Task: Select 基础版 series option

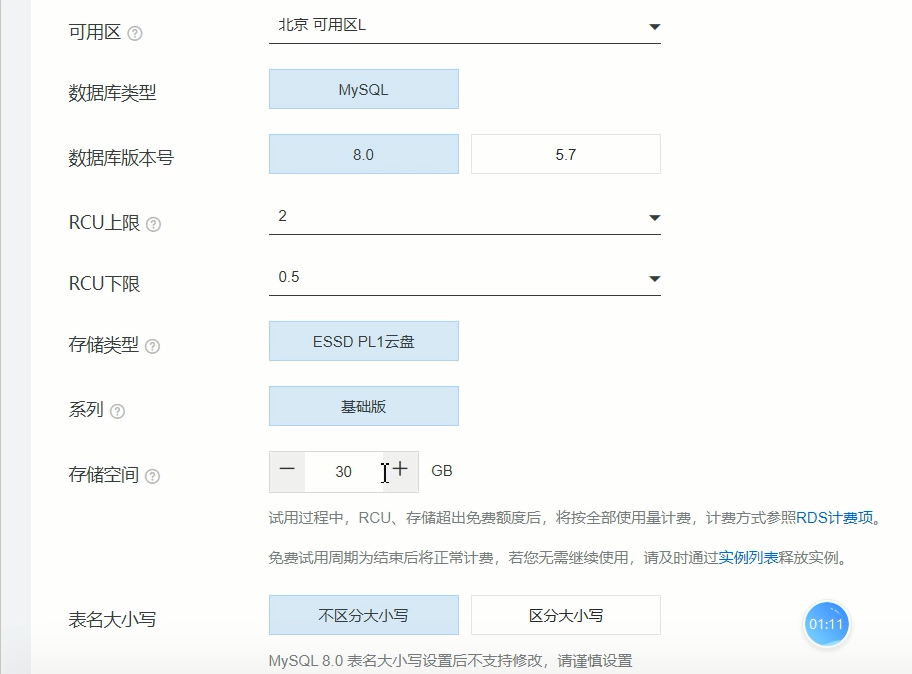Action: coord(363,406)
